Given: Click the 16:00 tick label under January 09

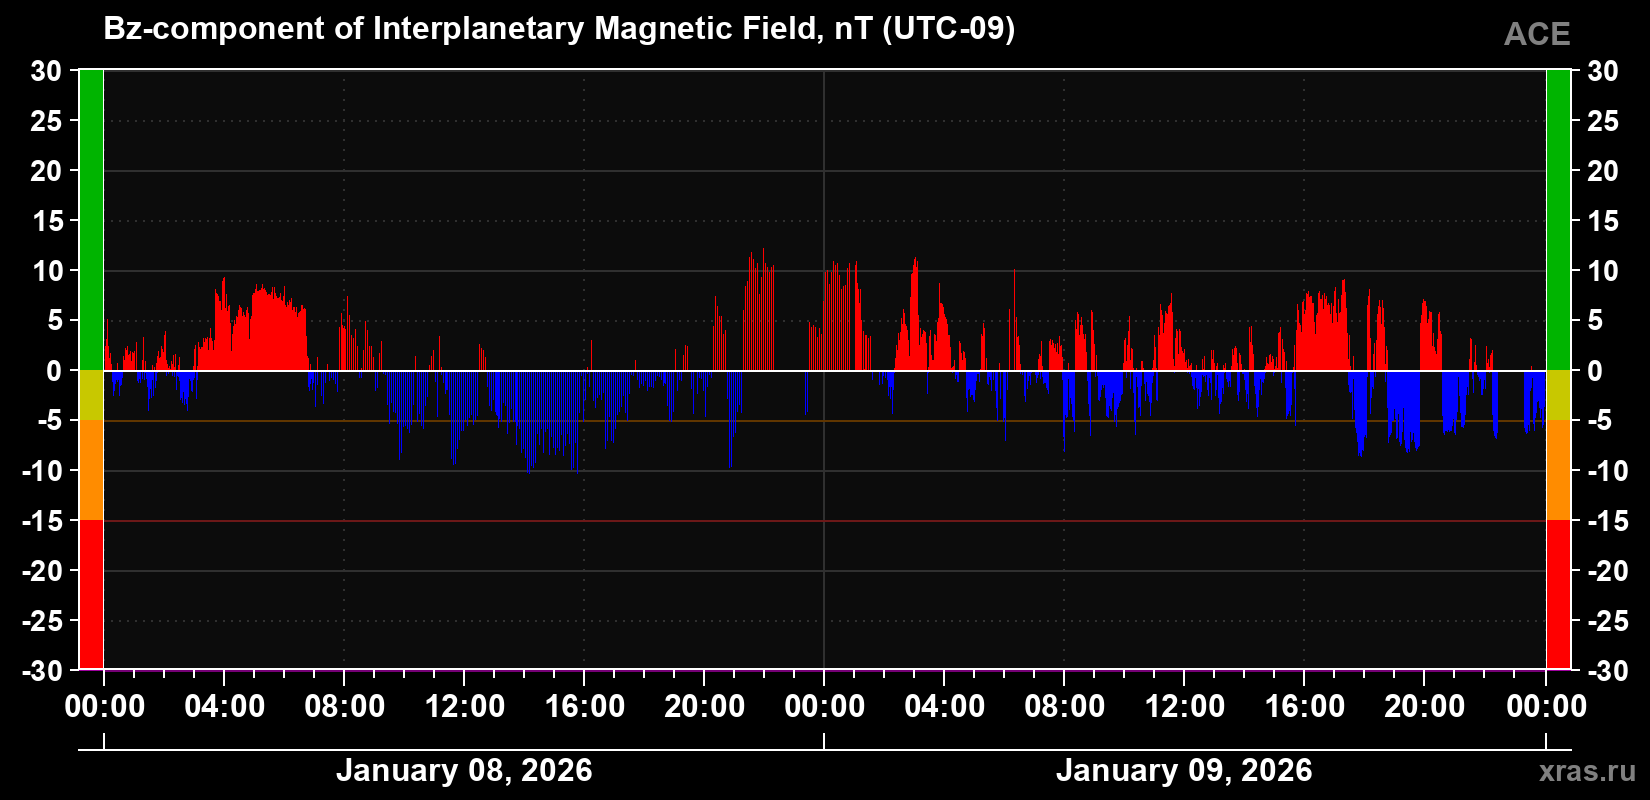Looking at the screenshot, I should (1304, 707).
